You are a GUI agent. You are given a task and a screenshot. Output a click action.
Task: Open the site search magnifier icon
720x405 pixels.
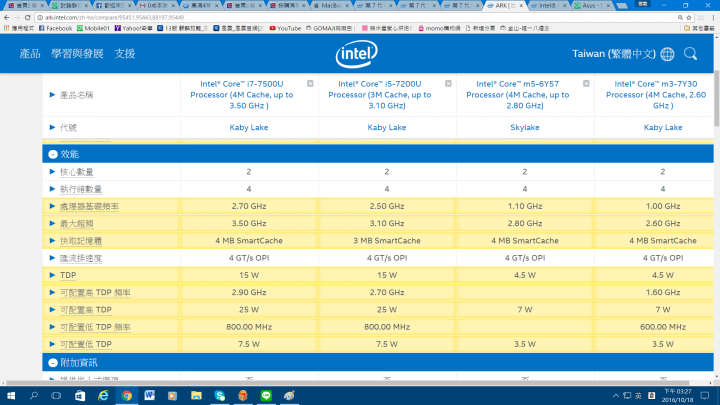tap(690, 54)
